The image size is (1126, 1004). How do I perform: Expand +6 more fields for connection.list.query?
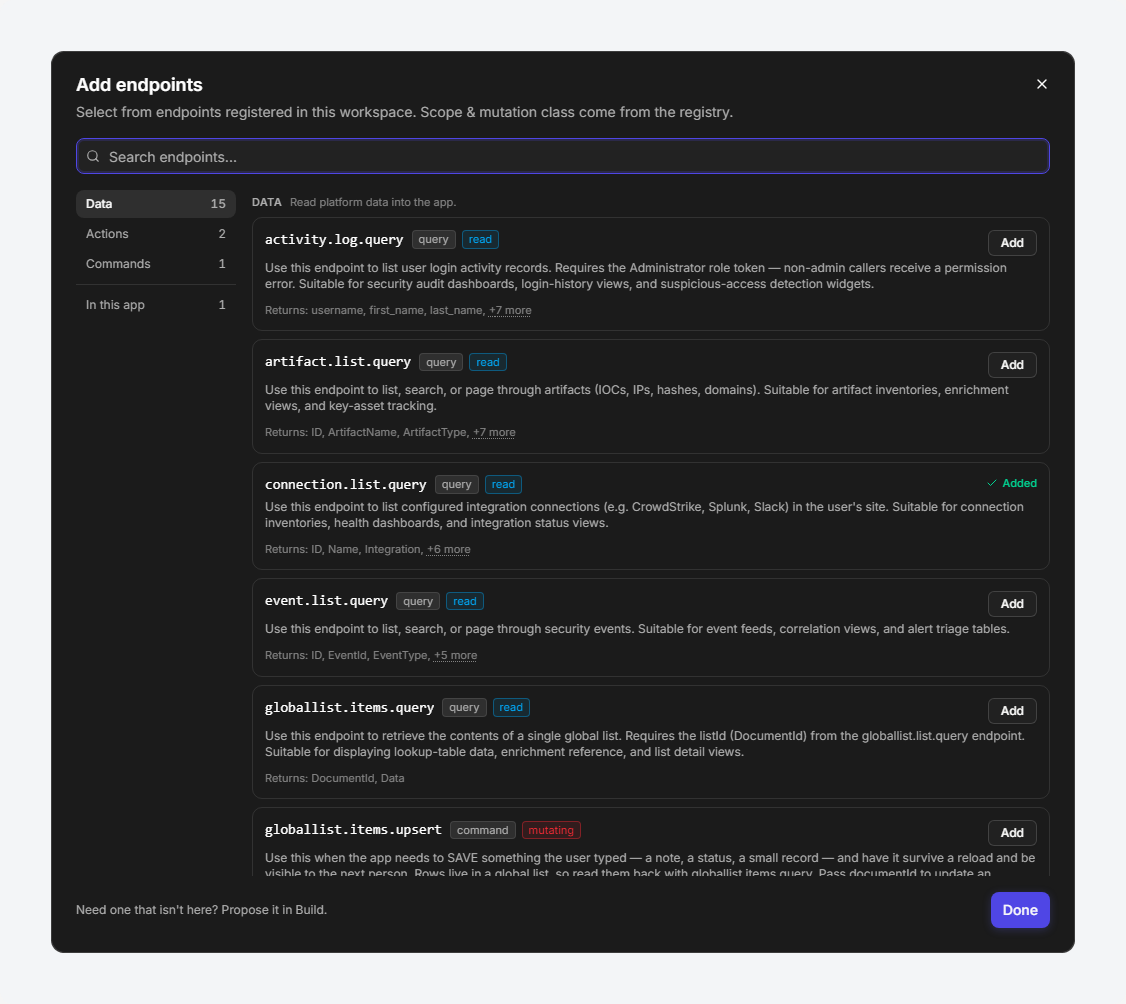click(x=449, y=550)
